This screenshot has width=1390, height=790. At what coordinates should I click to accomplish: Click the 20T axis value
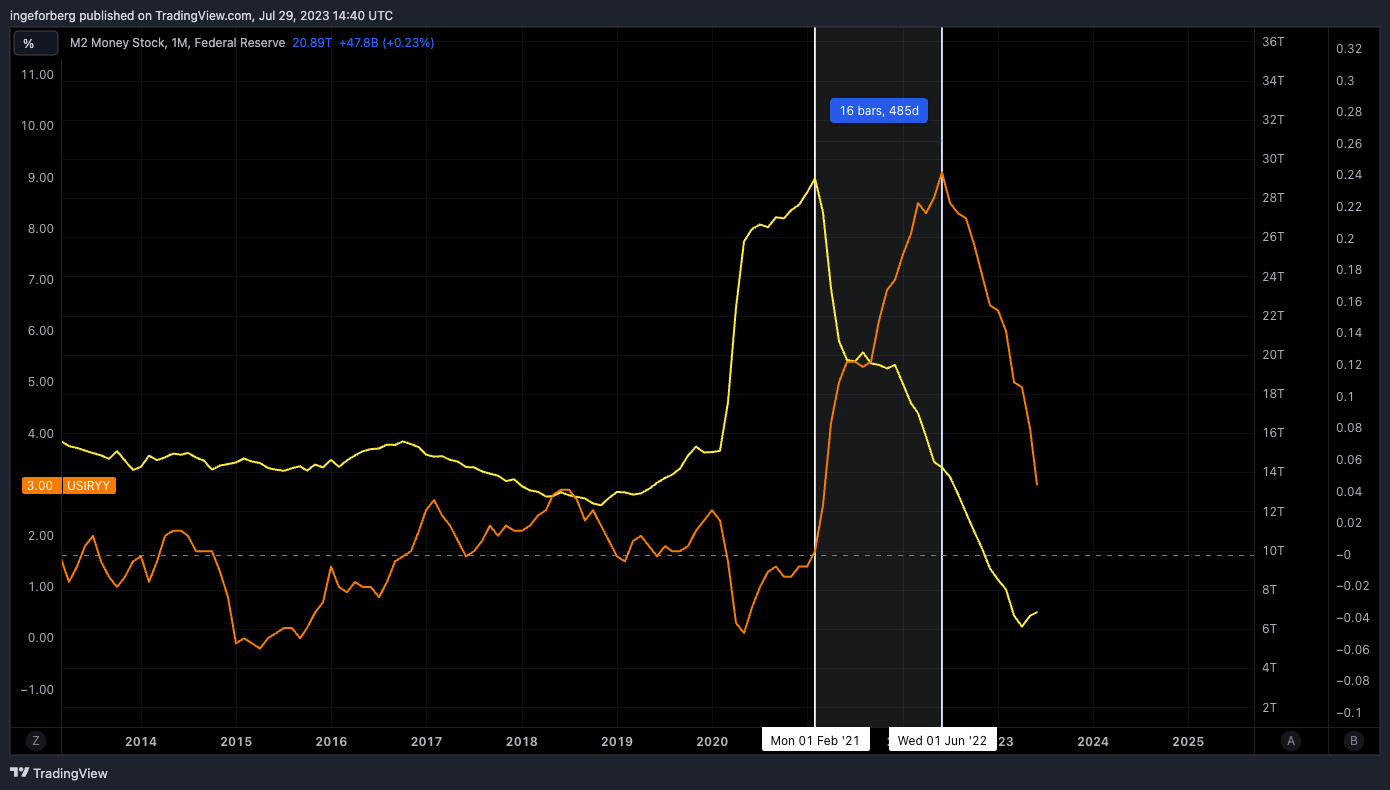coord(1273,355)
